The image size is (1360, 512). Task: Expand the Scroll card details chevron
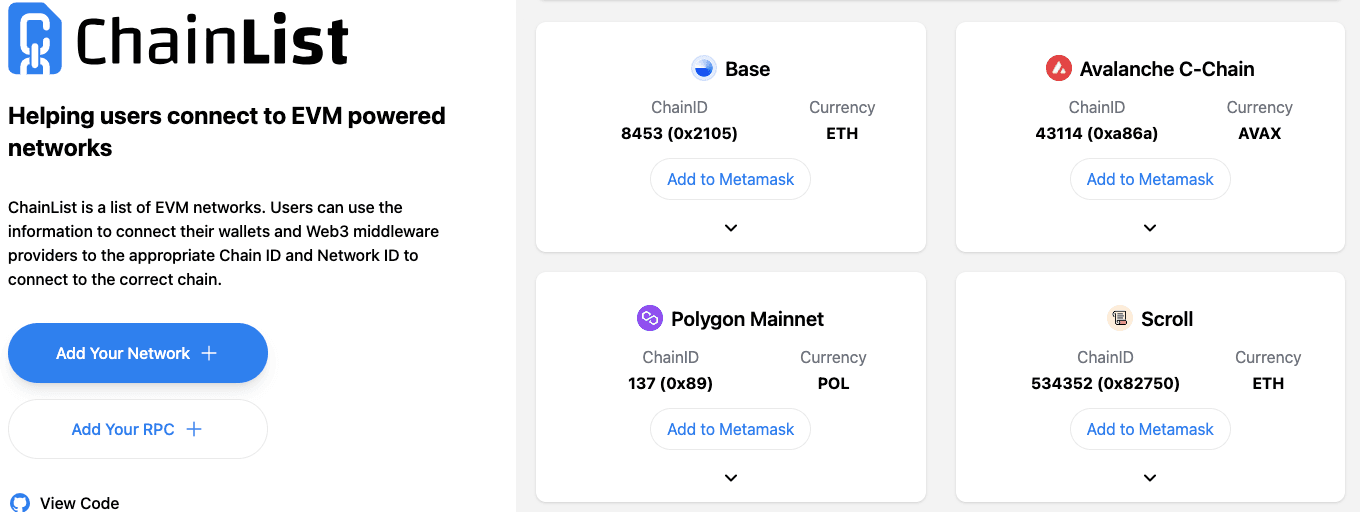(1150, 478)
